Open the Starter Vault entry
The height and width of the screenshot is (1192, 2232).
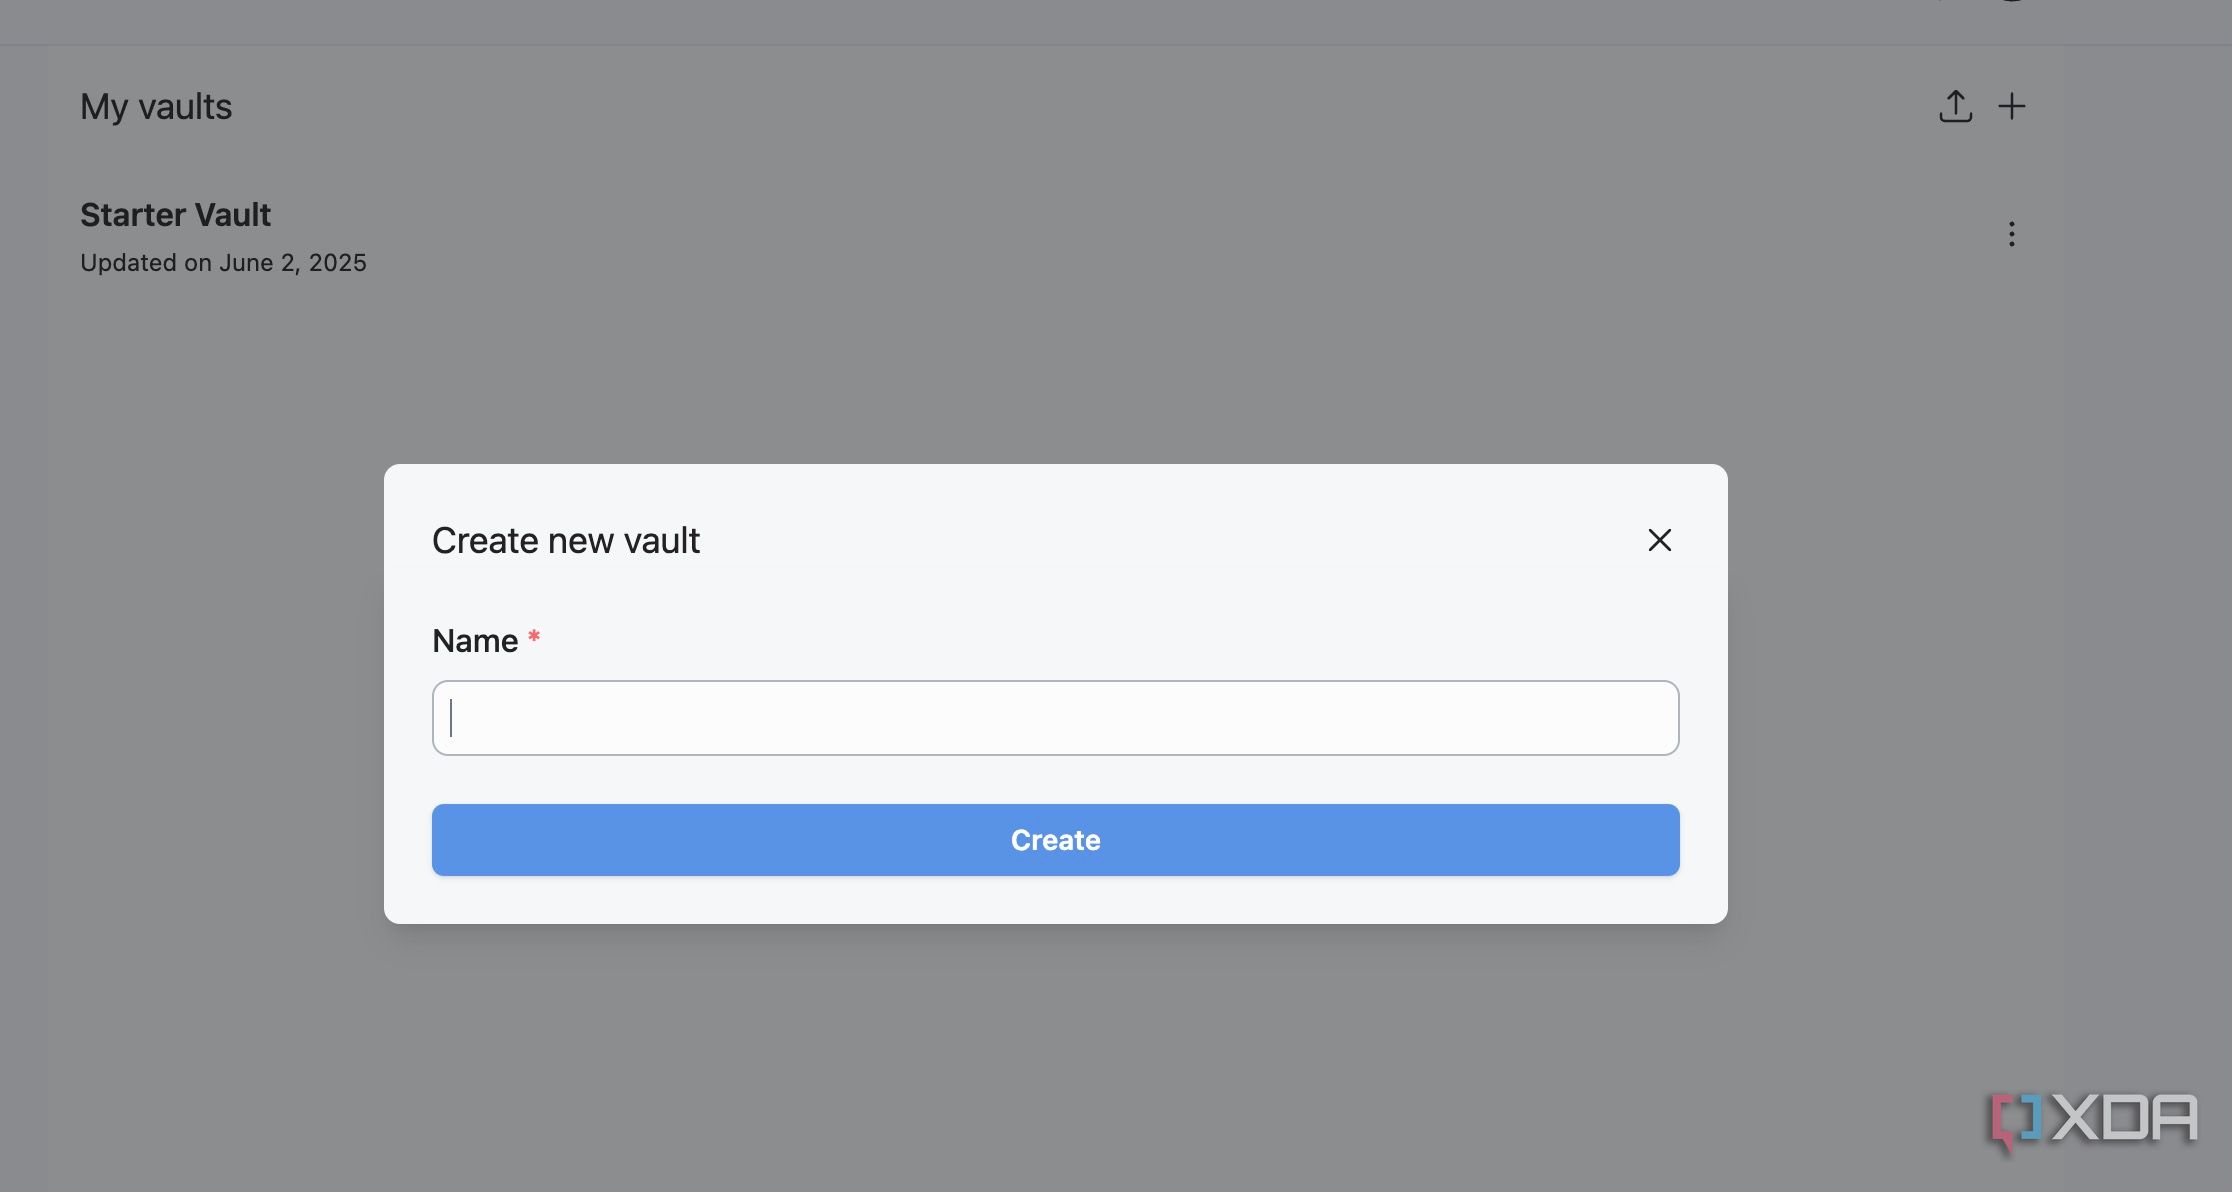[175, 215]
